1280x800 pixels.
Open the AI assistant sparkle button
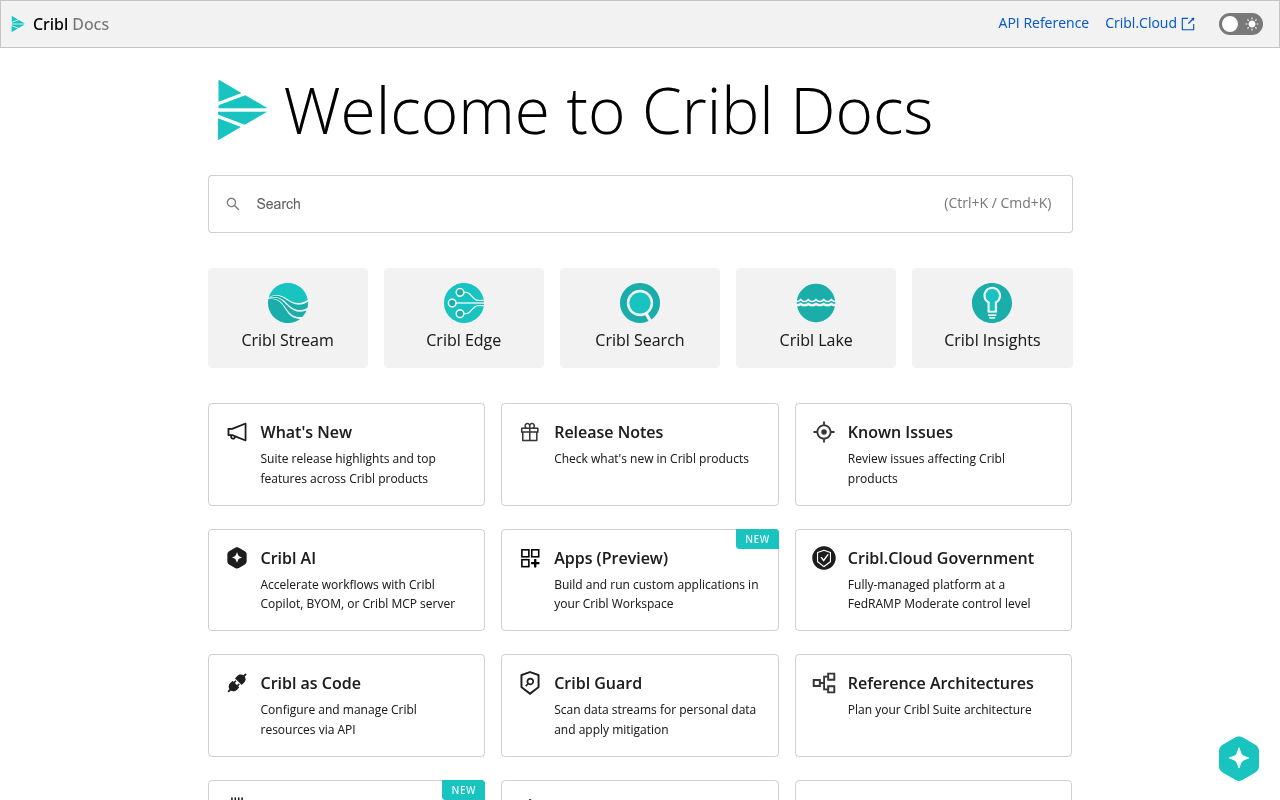coord(1239,758)
